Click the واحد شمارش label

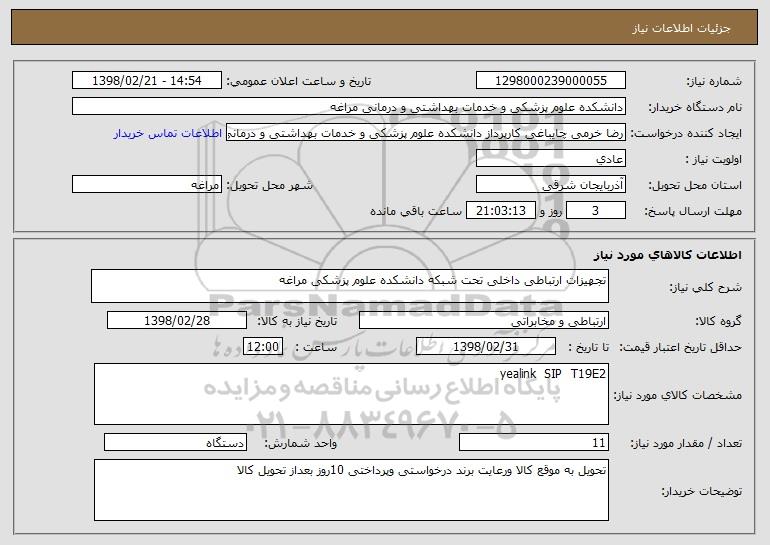(301, 443)
